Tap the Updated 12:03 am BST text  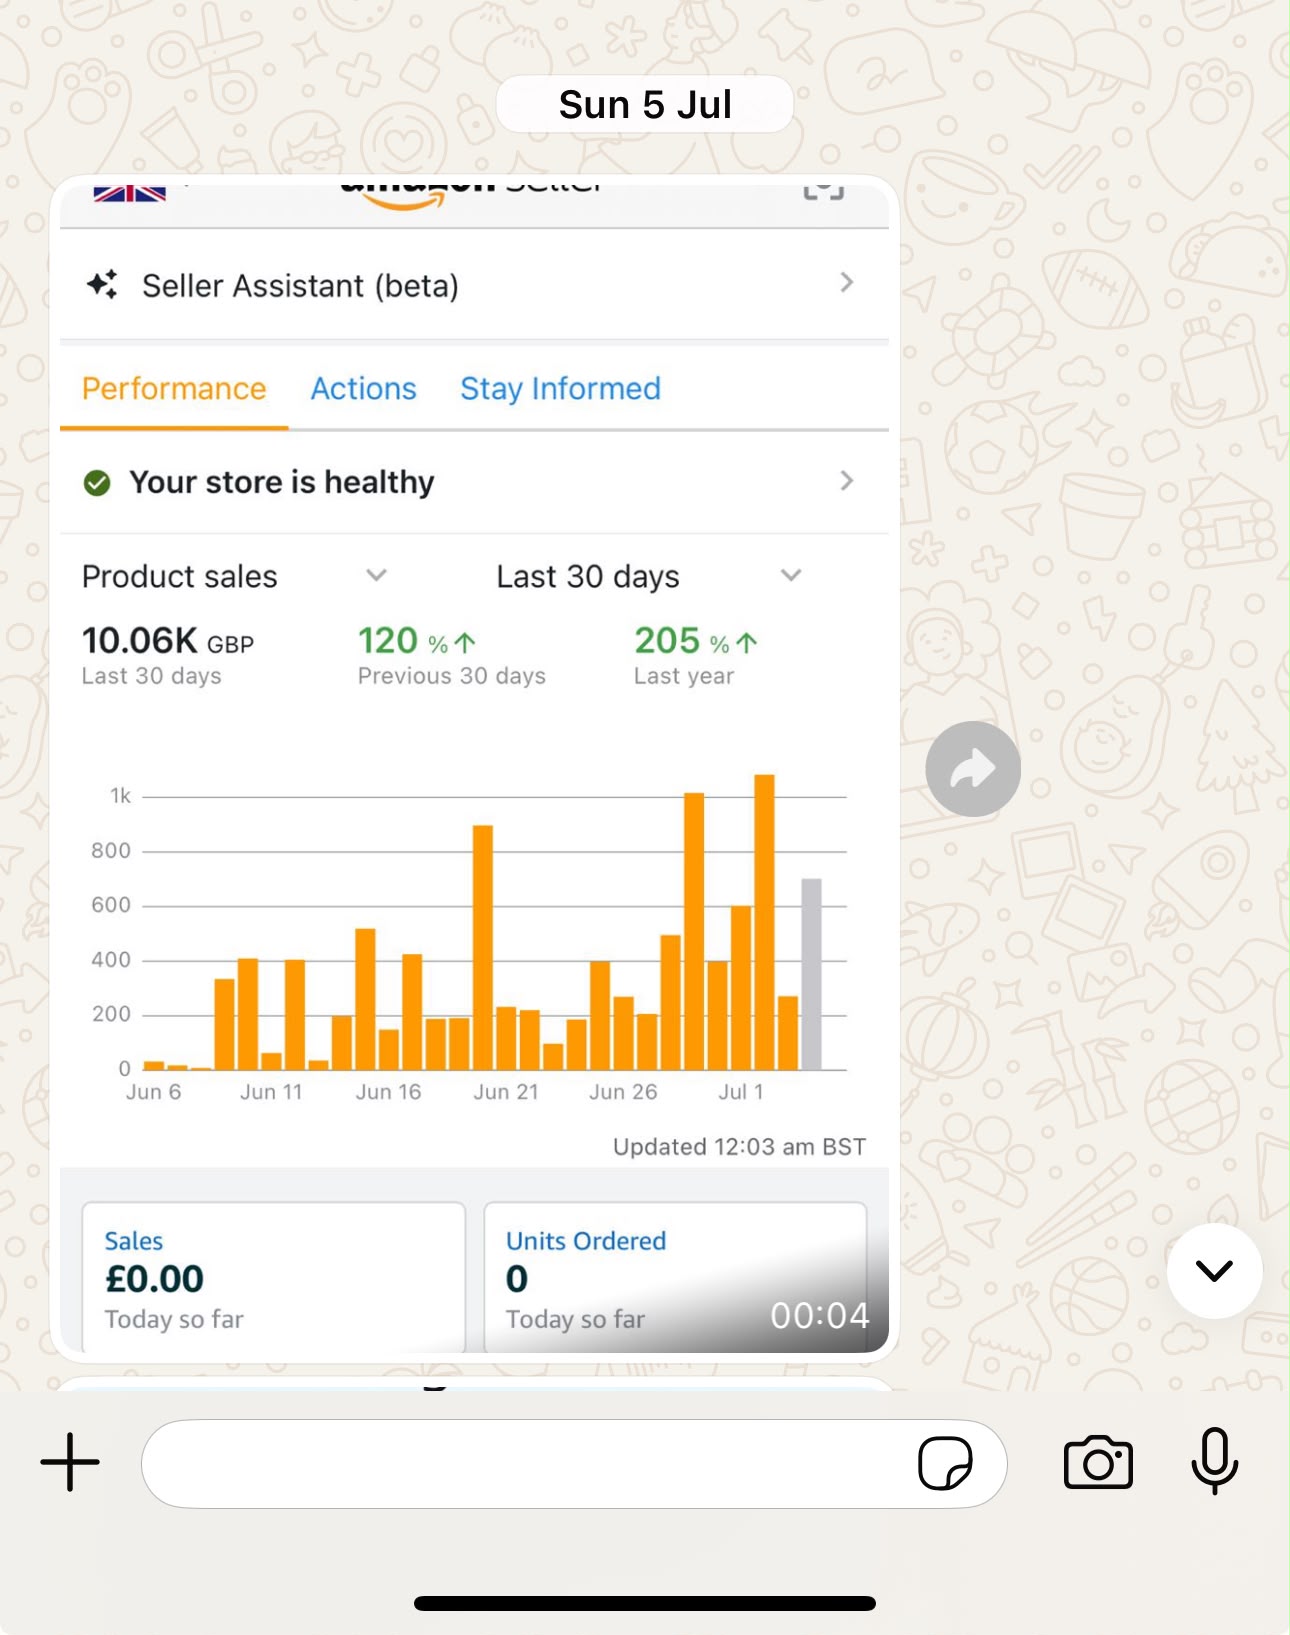740,1147
